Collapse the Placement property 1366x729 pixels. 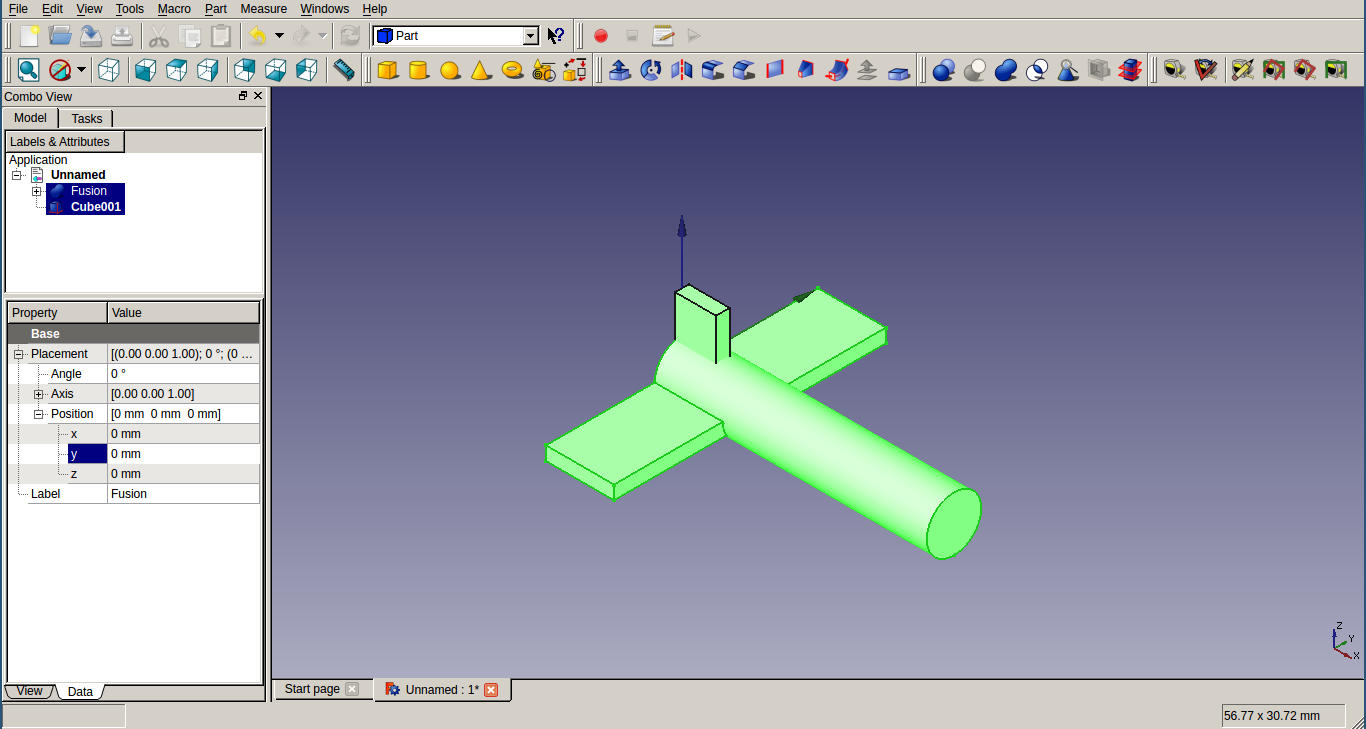(x=18, y=354)
